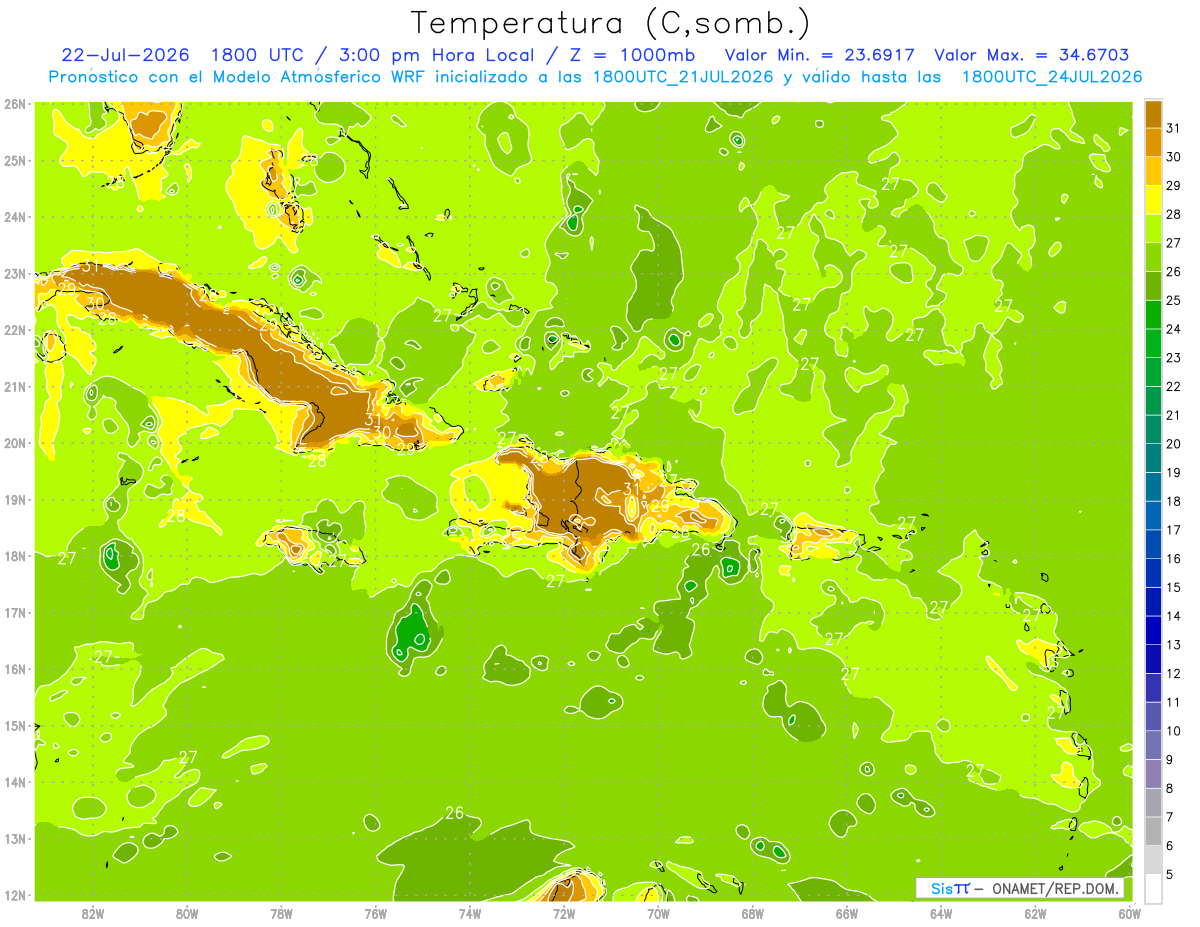The image size is (1200, 927).
Task: Select the '62W' longitude axis label
Action: (1036, 914)
